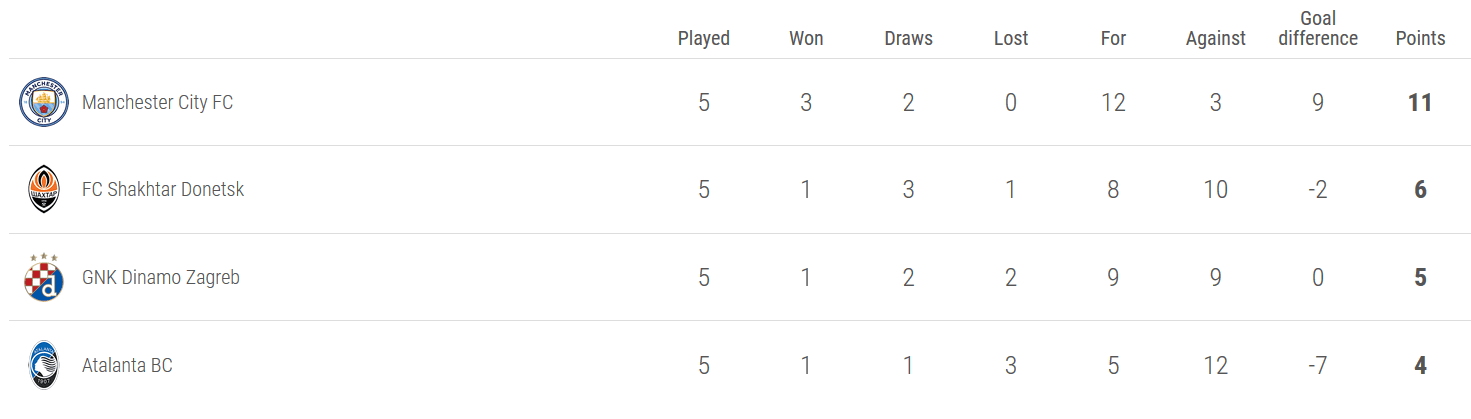
Task: Click the Won column header
Action: 806,39
